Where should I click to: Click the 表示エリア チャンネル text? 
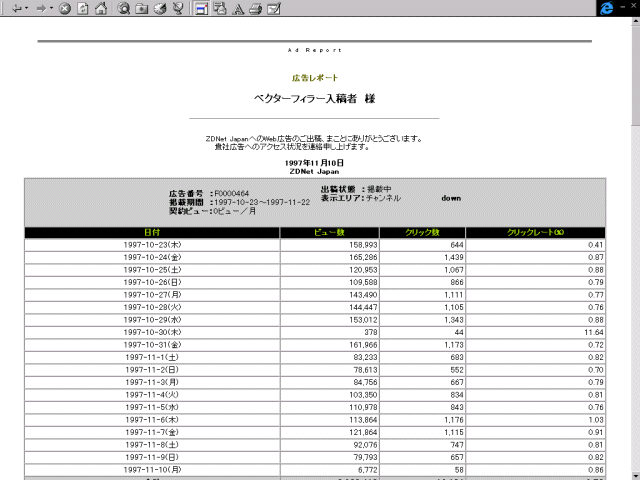[360, 198]
